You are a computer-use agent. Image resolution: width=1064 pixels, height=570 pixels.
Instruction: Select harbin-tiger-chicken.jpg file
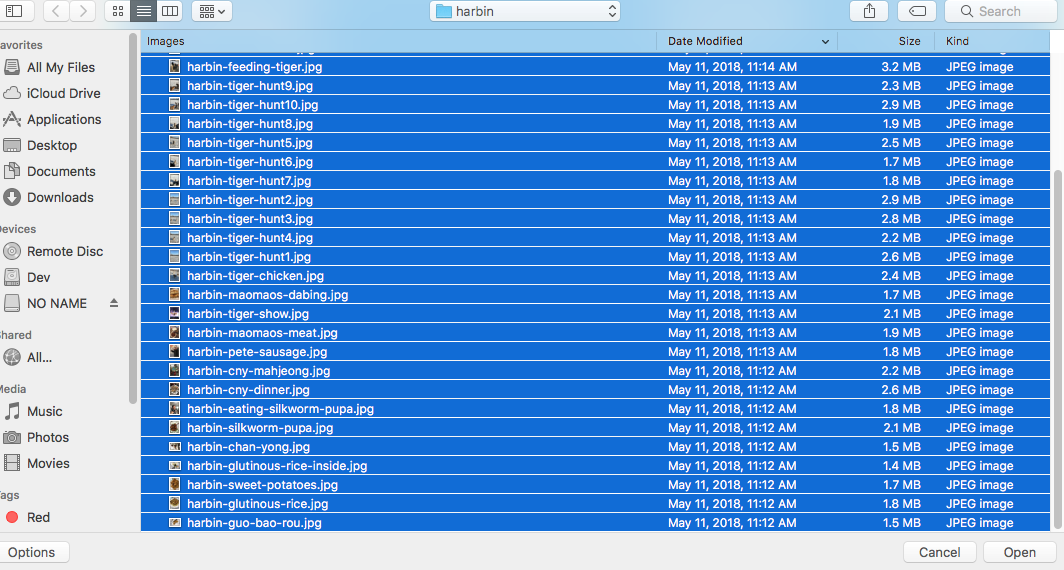pyautogui.click(x=595, y=276)
